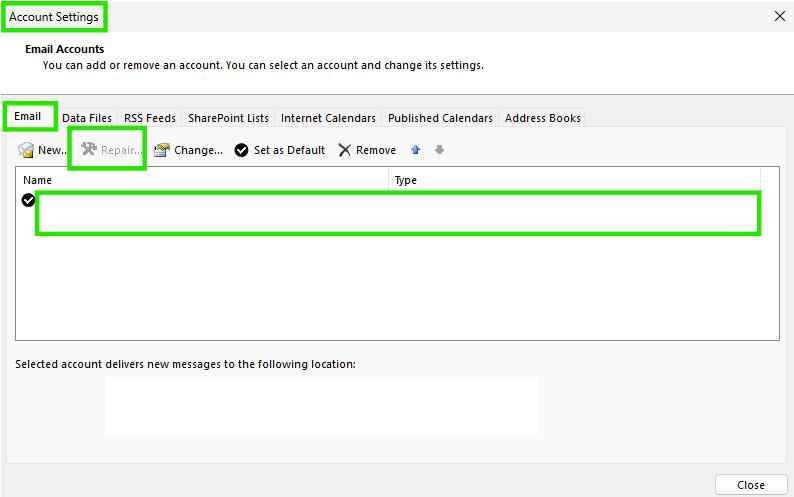Click the Set as Default label
The height and width of the screenshot is (497, 794).
coord(289,150)
